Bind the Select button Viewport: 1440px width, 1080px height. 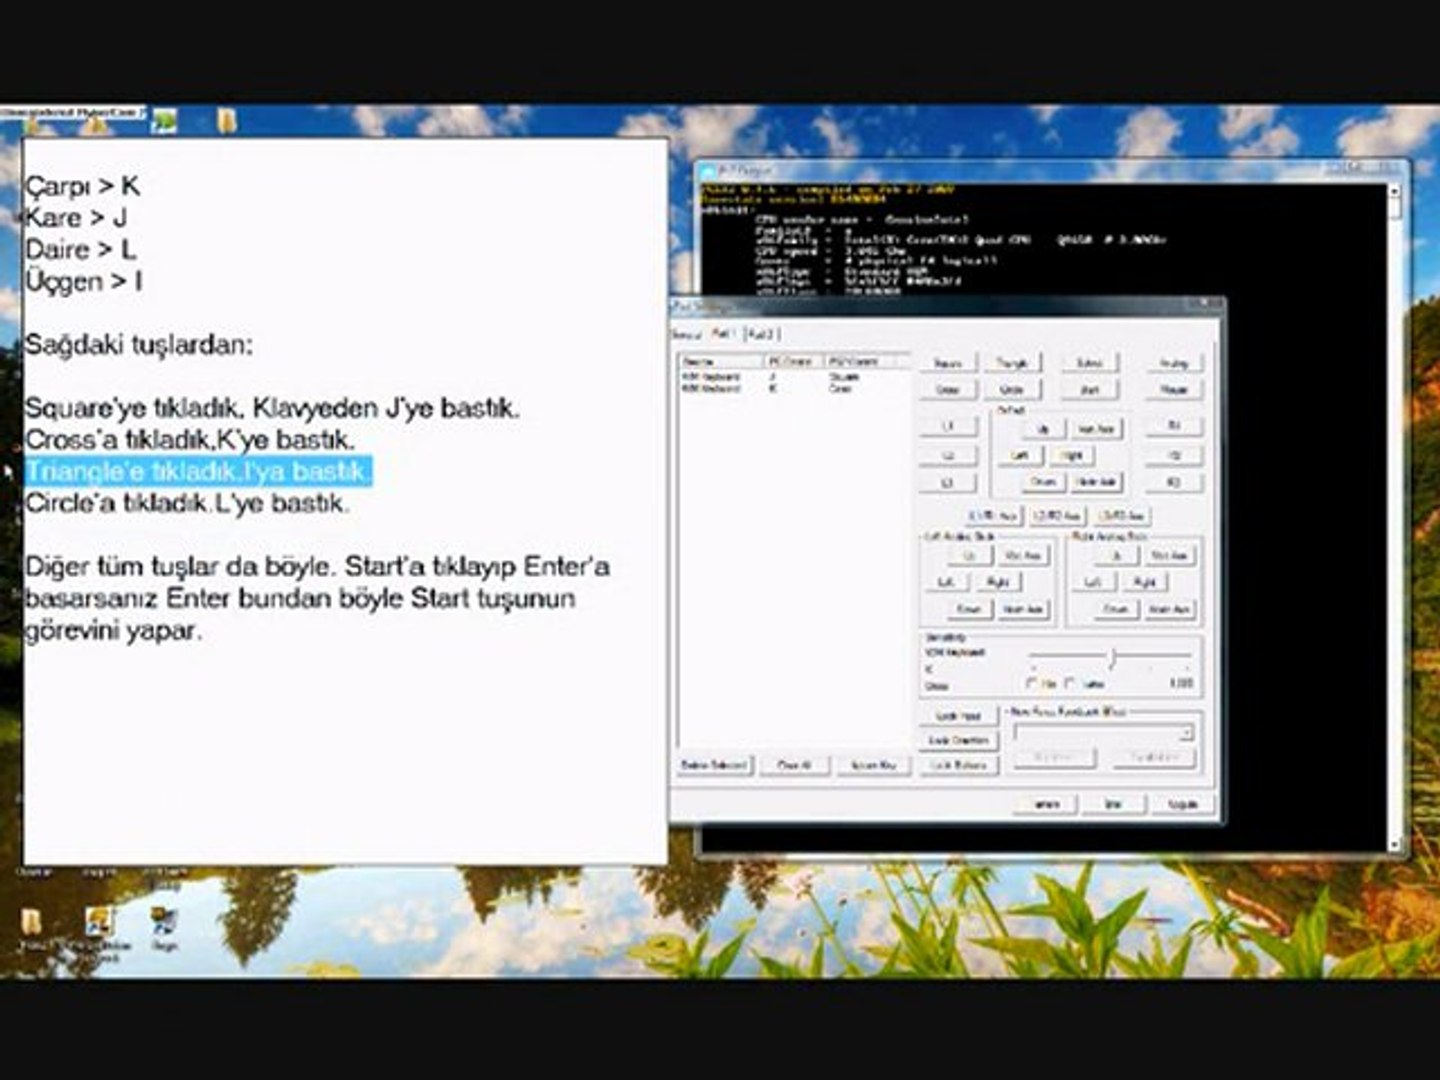coord(1090,363)
